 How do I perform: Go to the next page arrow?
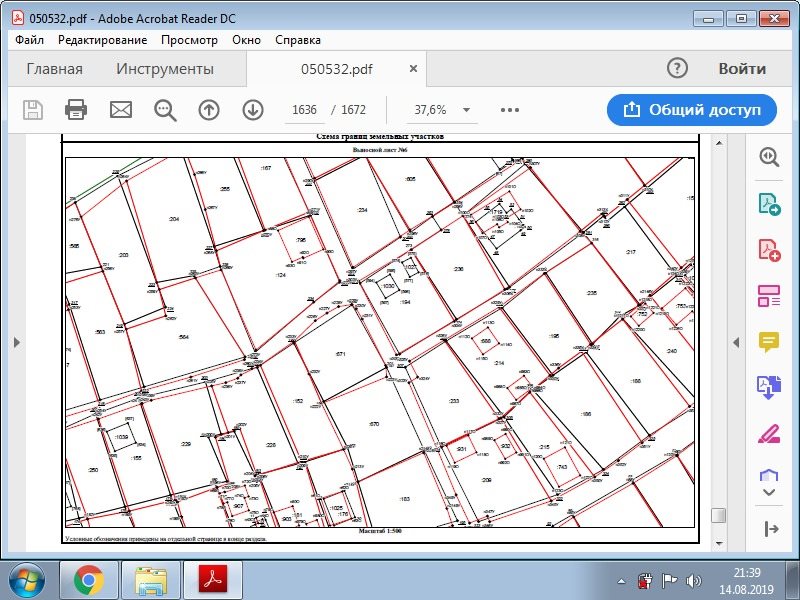click(x=253, y=110)
